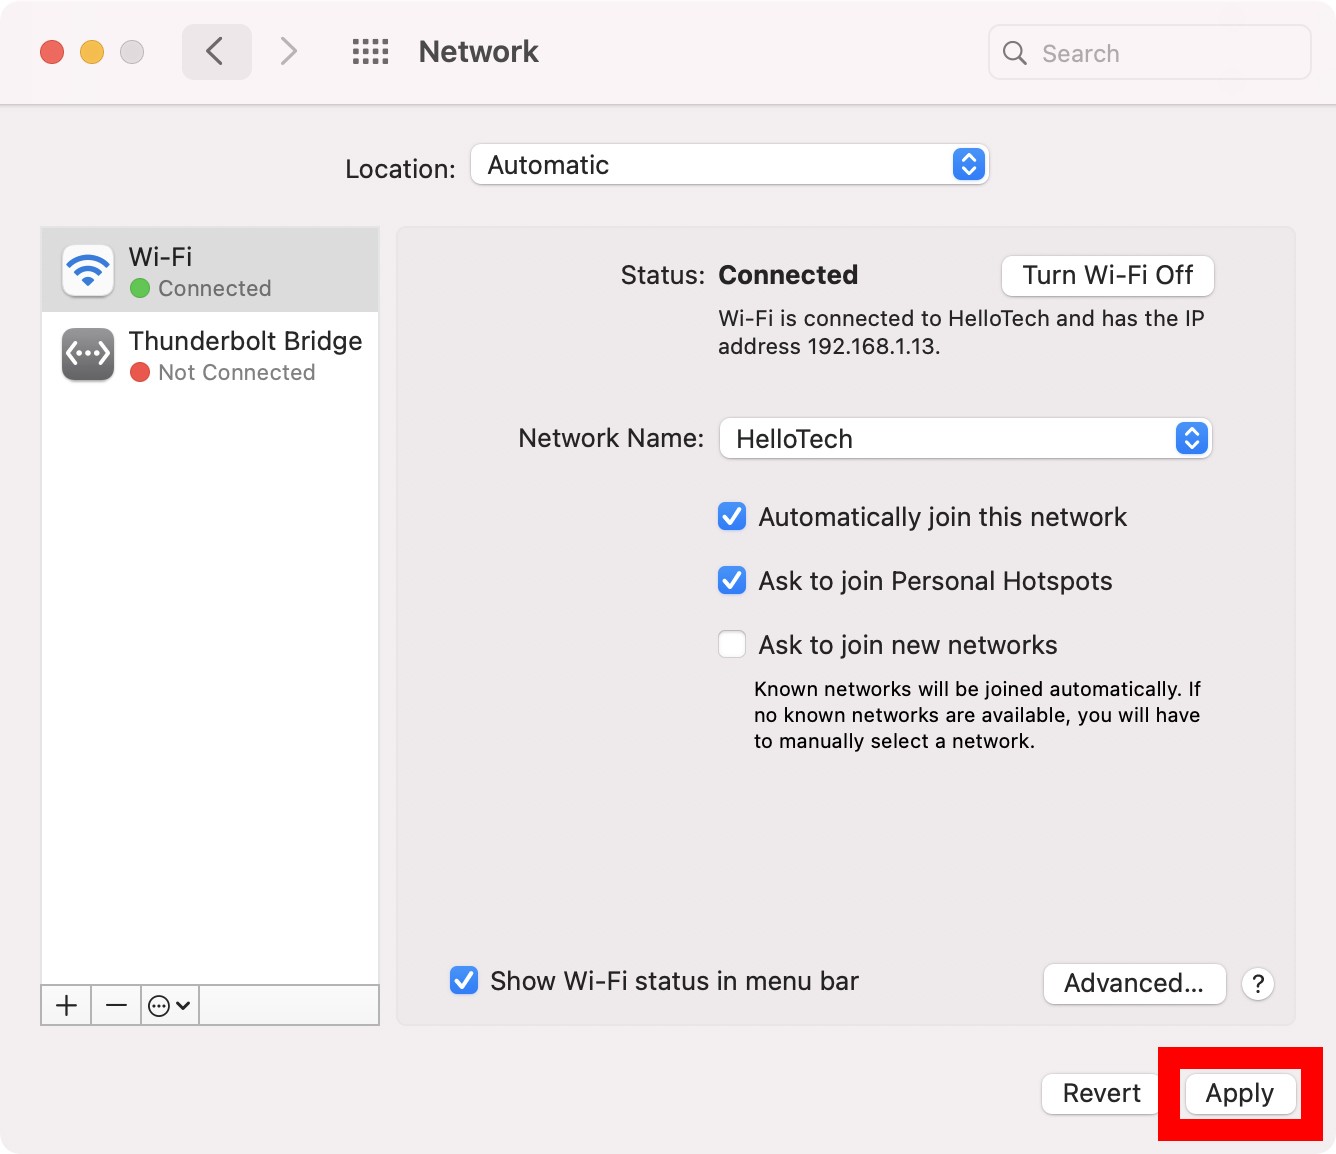Click the 'Not Connected' status under Thunderbolt Bridge
The image size is (1336, 1154).
(x=237, y=373)
